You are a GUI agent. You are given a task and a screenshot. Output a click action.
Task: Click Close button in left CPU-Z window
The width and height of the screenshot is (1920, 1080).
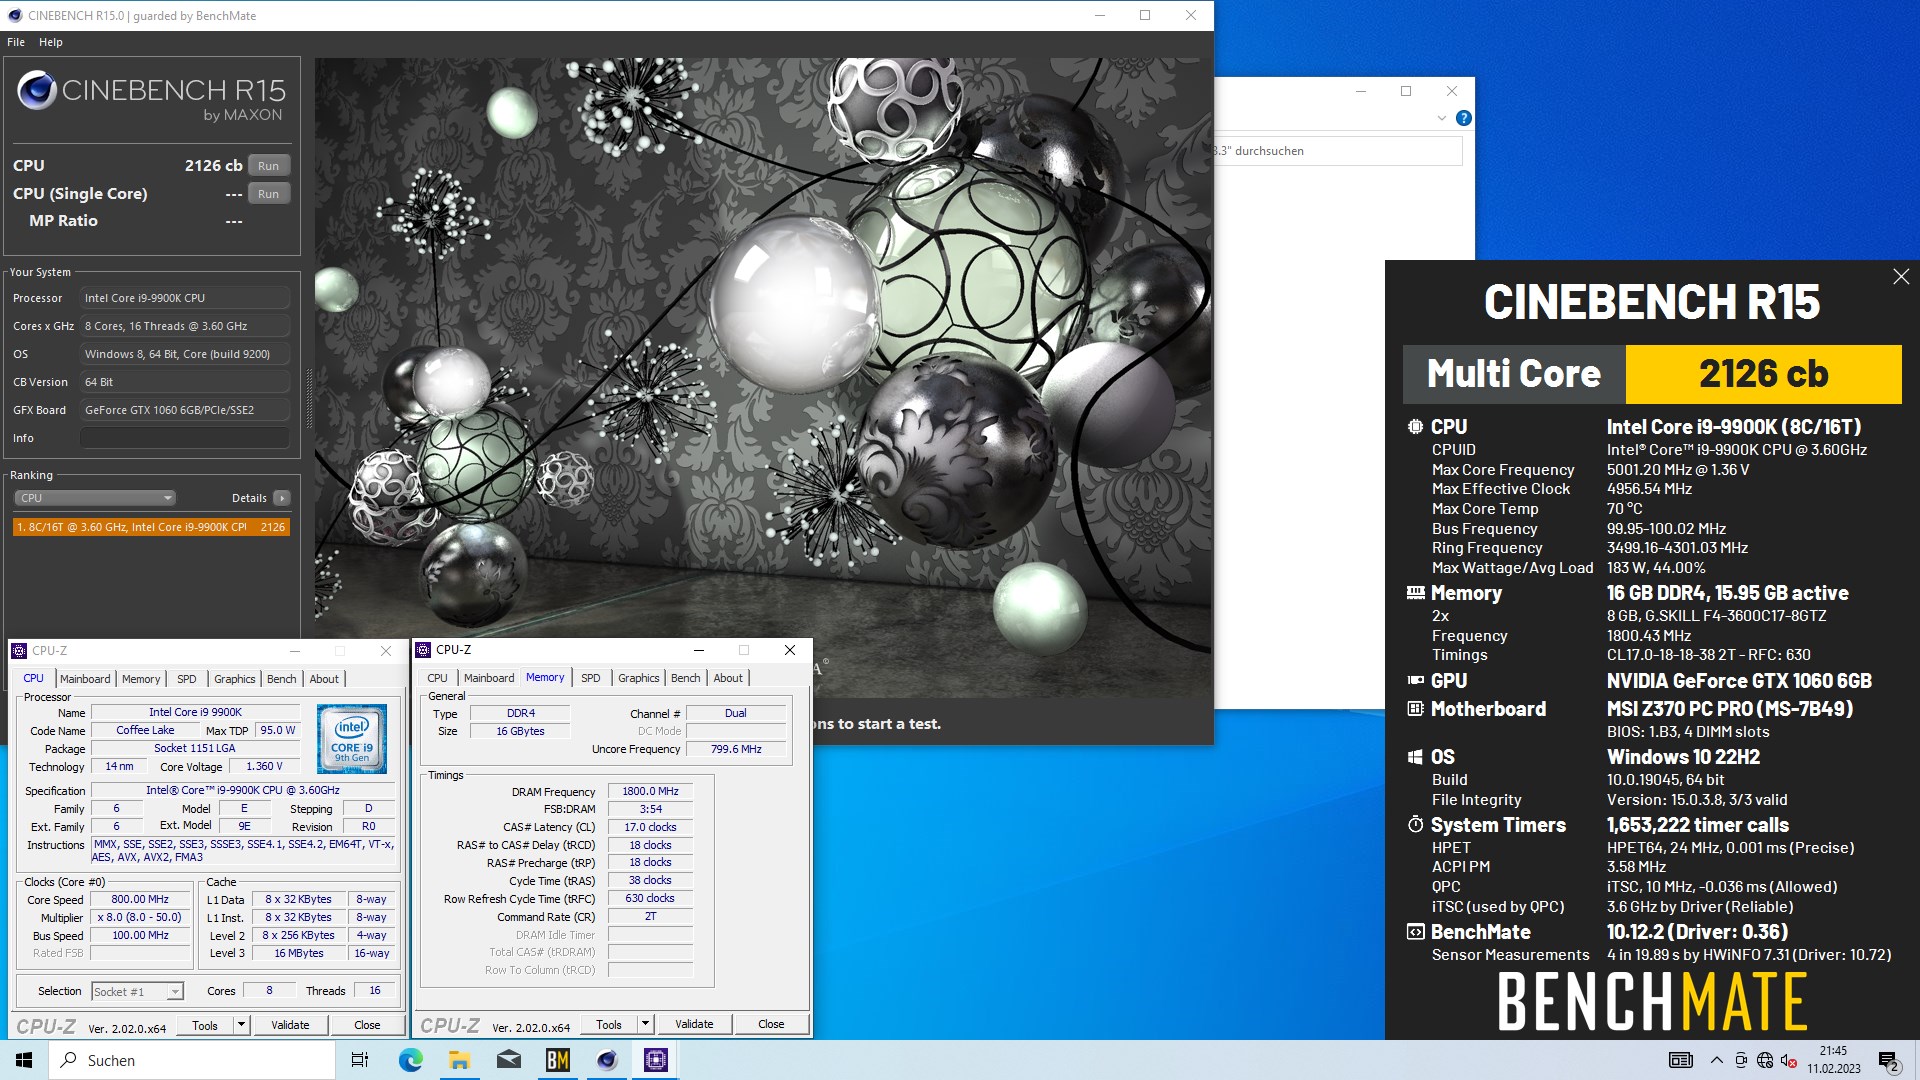(367, 1025)
